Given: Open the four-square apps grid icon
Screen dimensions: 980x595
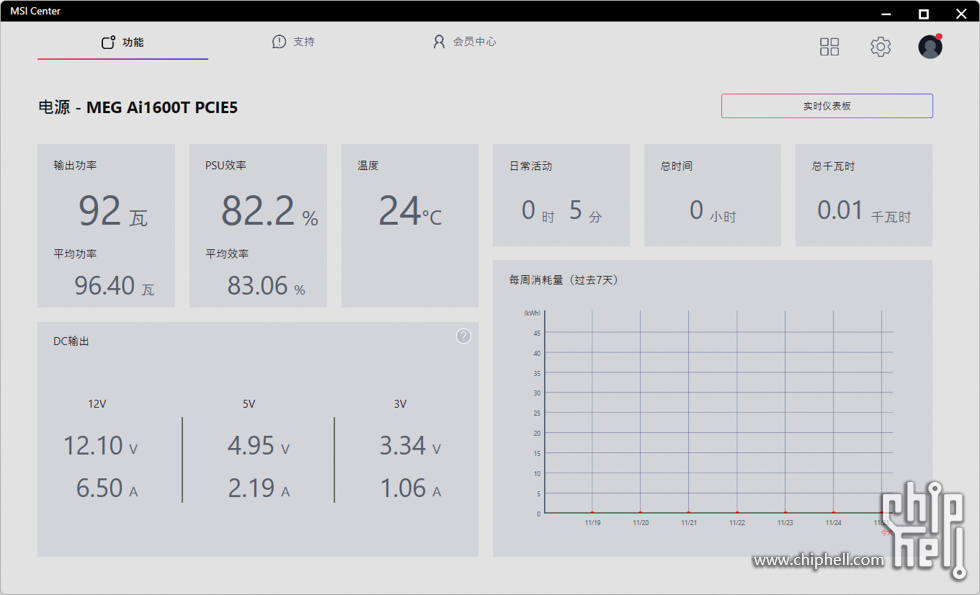Looking at the screenshot, I should coord(829,47).
